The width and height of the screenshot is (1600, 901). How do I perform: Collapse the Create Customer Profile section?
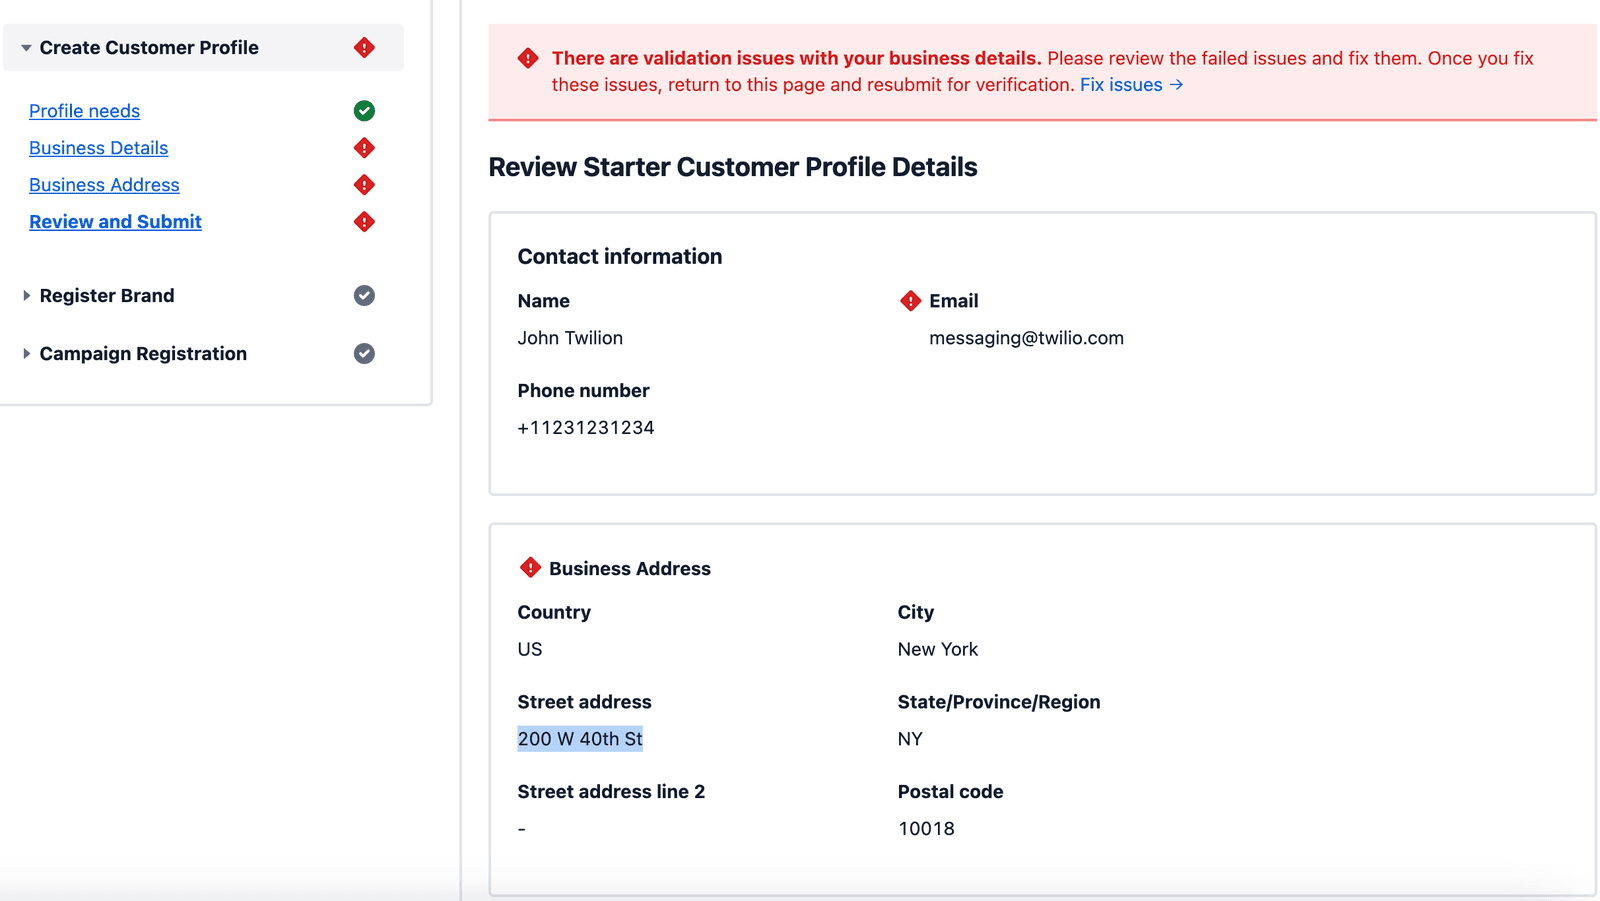point(25,47)
